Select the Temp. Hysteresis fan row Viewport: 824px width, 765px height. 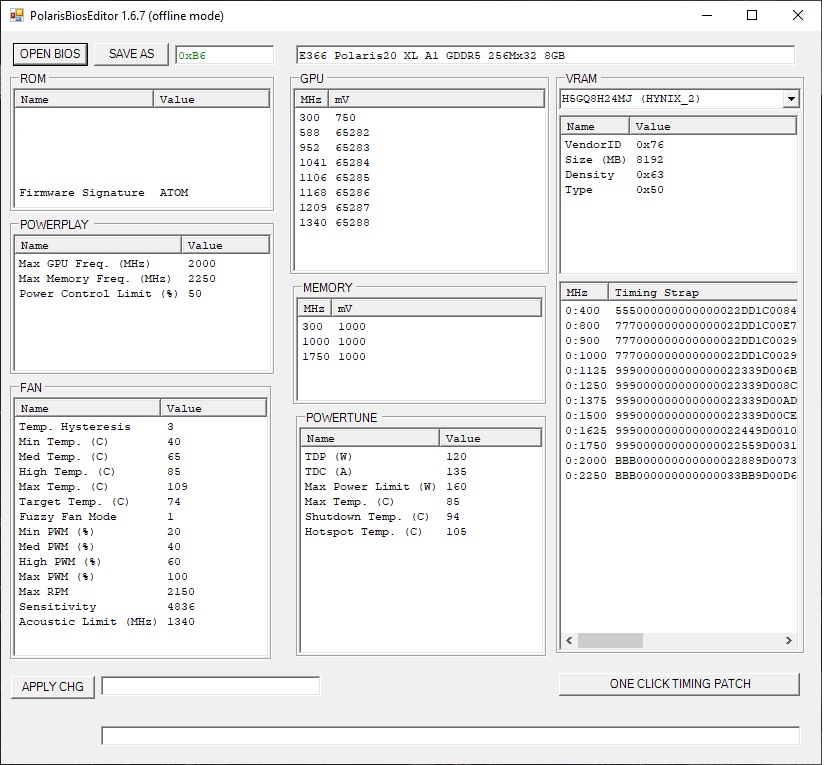pos(140,427)
